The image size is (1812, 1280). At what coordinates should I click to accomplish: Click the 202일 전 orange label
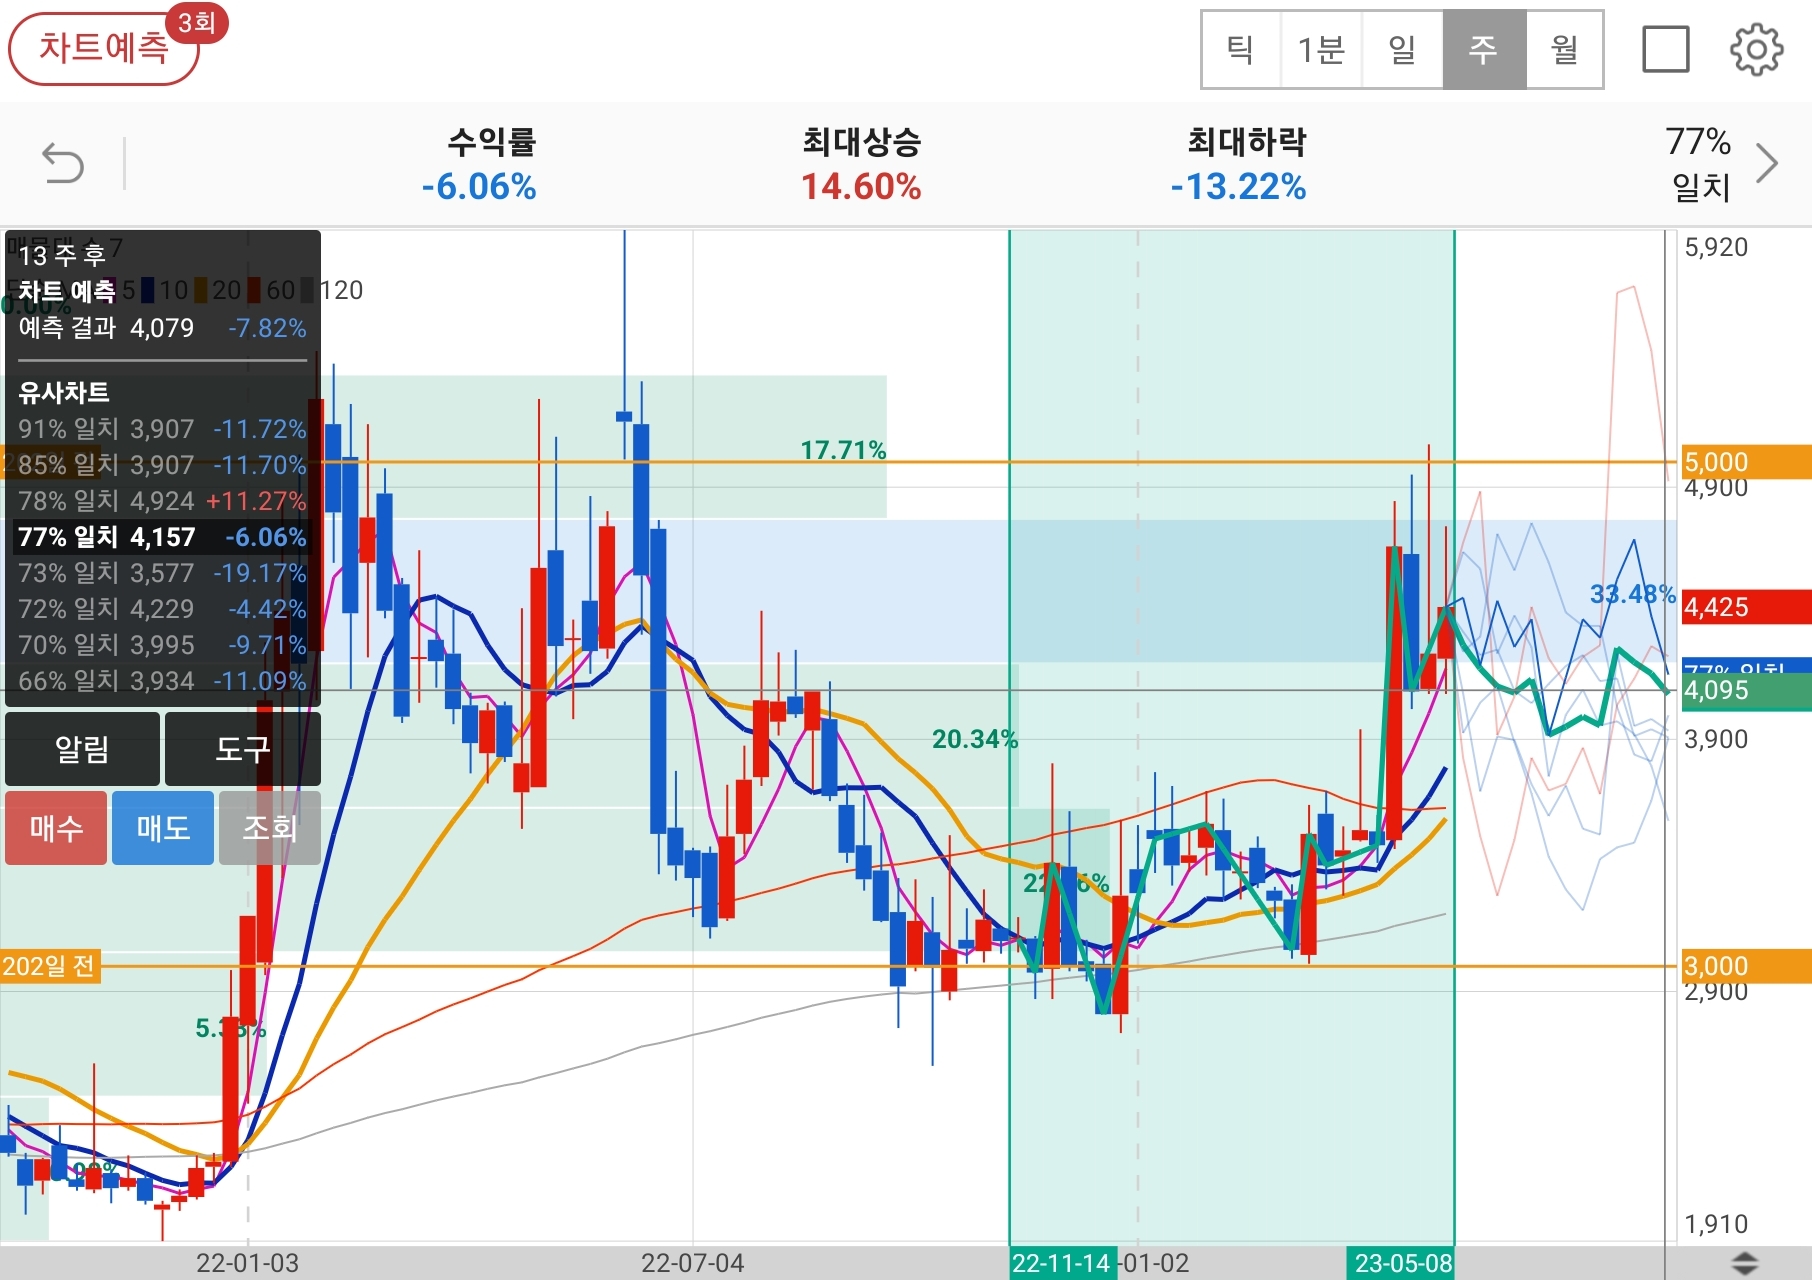click(x=49, y=966)
